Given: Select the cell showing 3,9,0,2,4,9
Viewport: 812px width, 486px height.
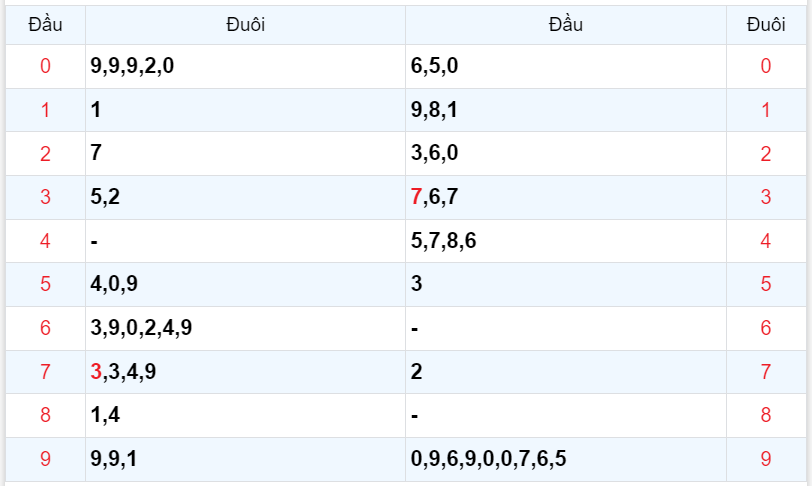Looking at the screenshot, I should (x=141, y=328).
